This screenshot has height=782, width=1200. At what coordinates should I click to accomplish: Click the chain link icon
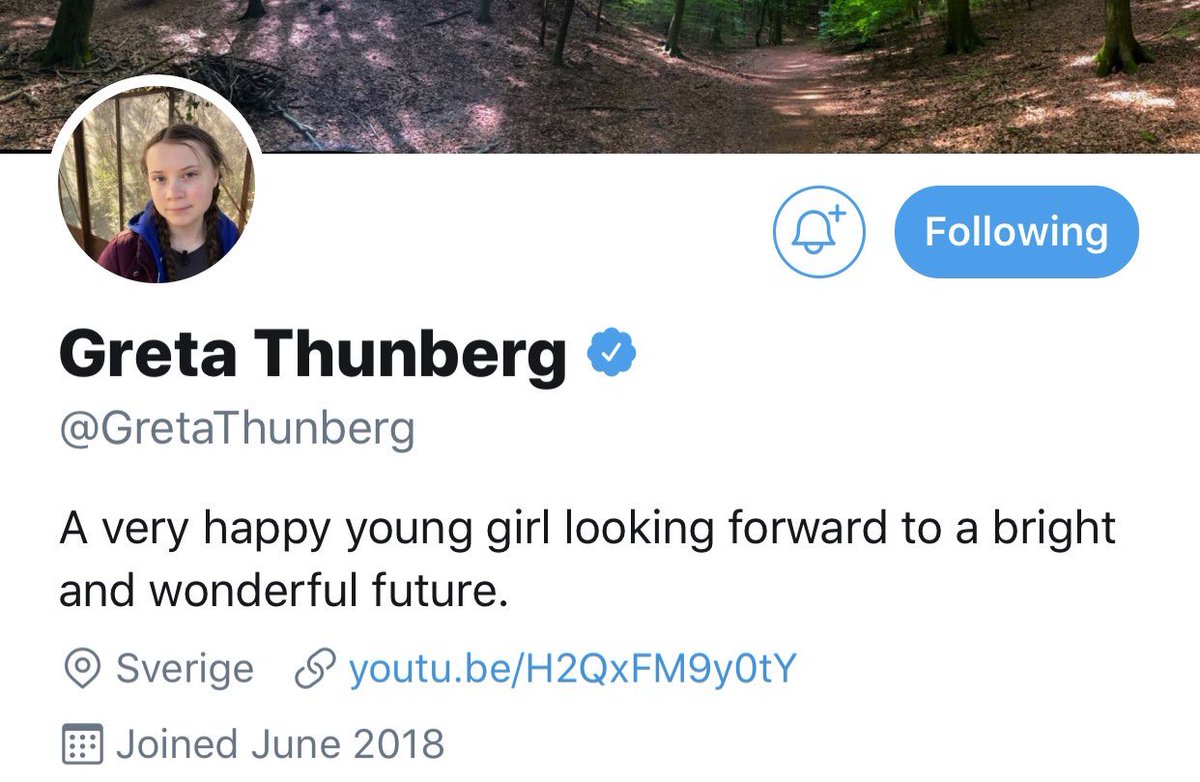(313, 669)
